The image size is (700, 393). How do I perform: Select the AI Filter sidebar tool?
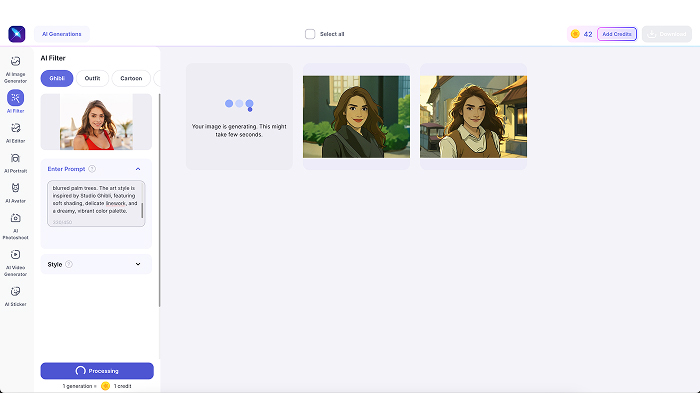[16, 101]
